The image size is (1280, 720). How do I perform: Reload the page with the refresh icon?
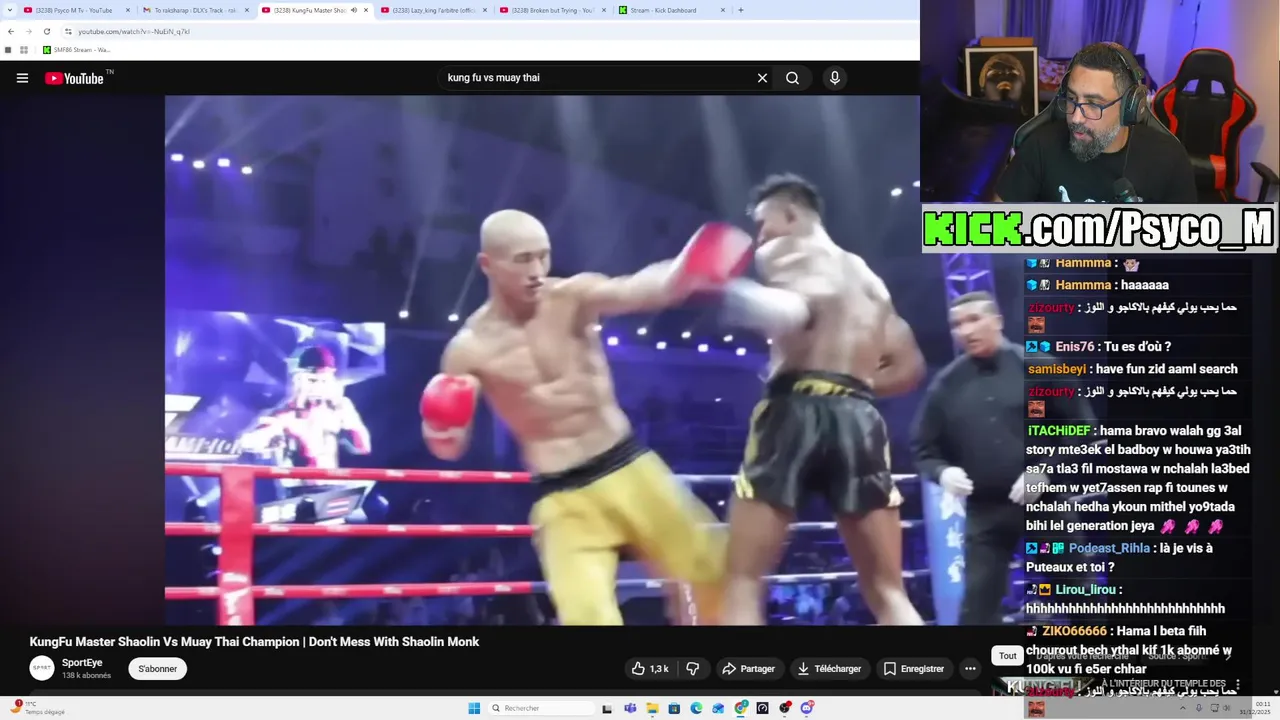[x=47, y=31]
